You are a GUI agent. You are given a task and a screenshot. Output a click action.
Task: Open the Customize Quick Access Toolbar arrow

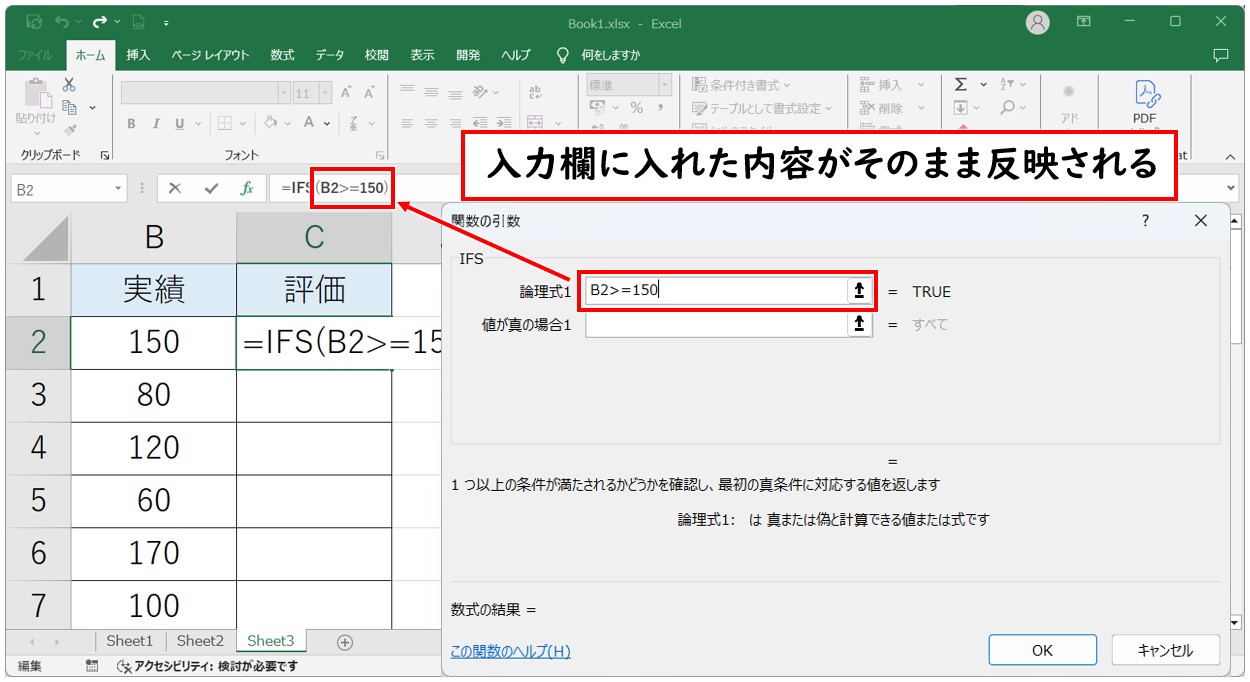[x=165, y=21]
